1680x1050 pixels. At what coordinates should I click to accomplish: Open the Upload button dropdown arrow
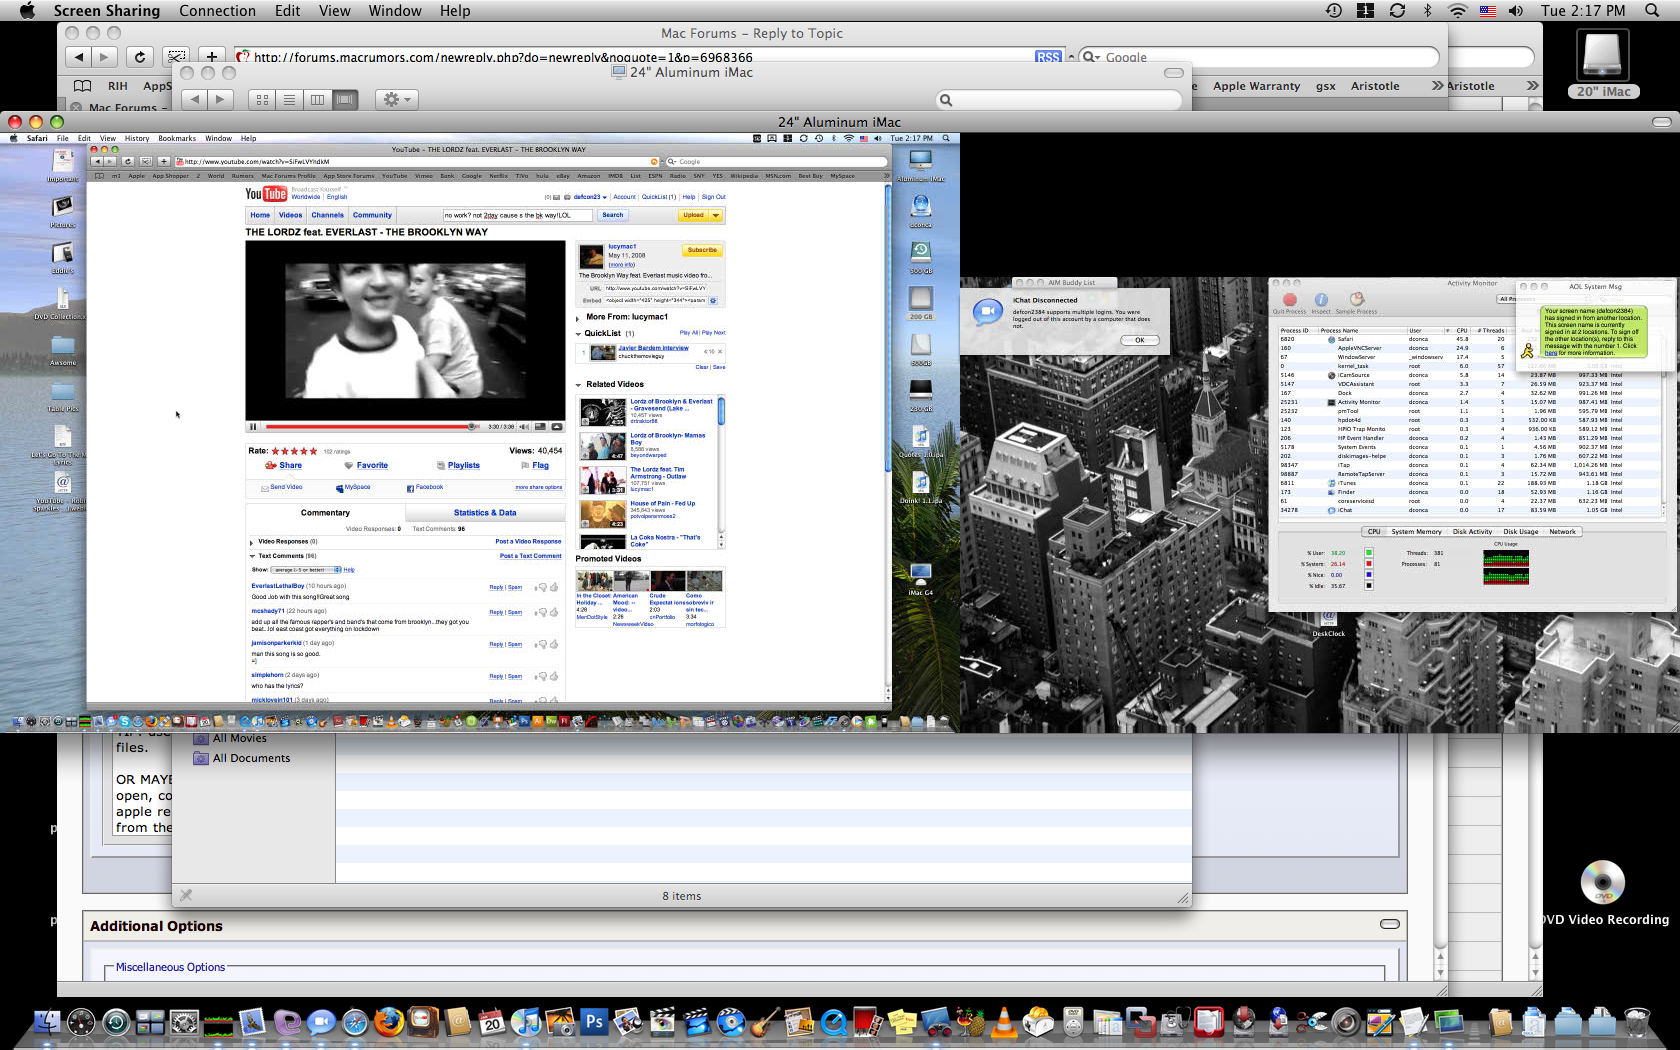pyautogui.click(x=716, y=215)
